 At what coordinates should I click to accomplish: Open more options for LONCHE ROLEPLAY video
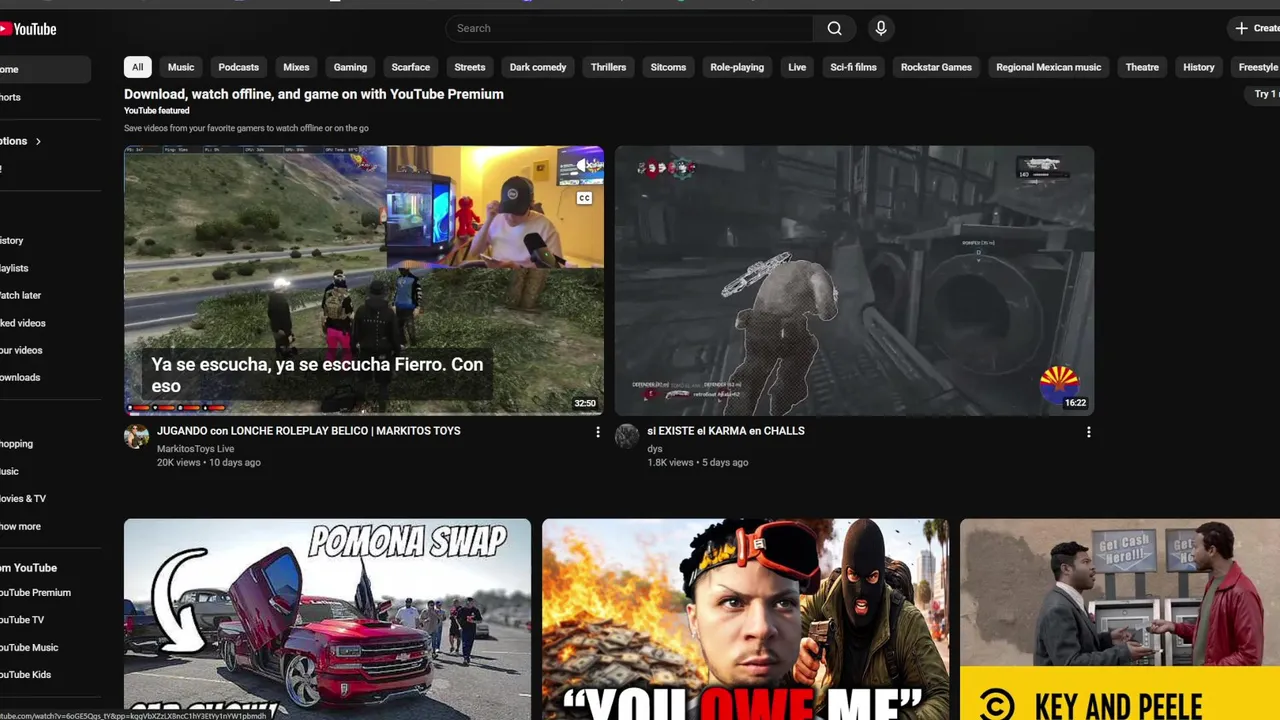(598, 432)
